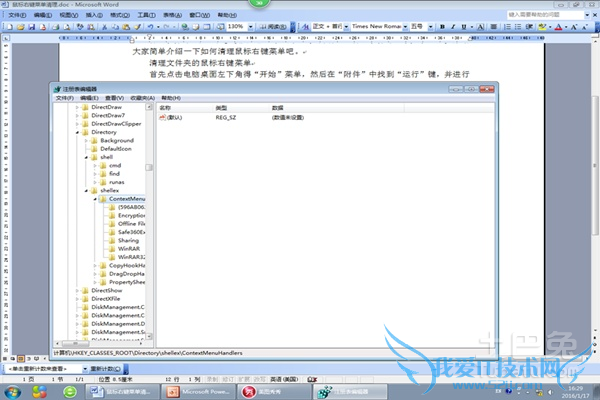The width and height of the screenshot is (600, 400).
Task: Open Word's Tools menu
Action: click(146, 15)
